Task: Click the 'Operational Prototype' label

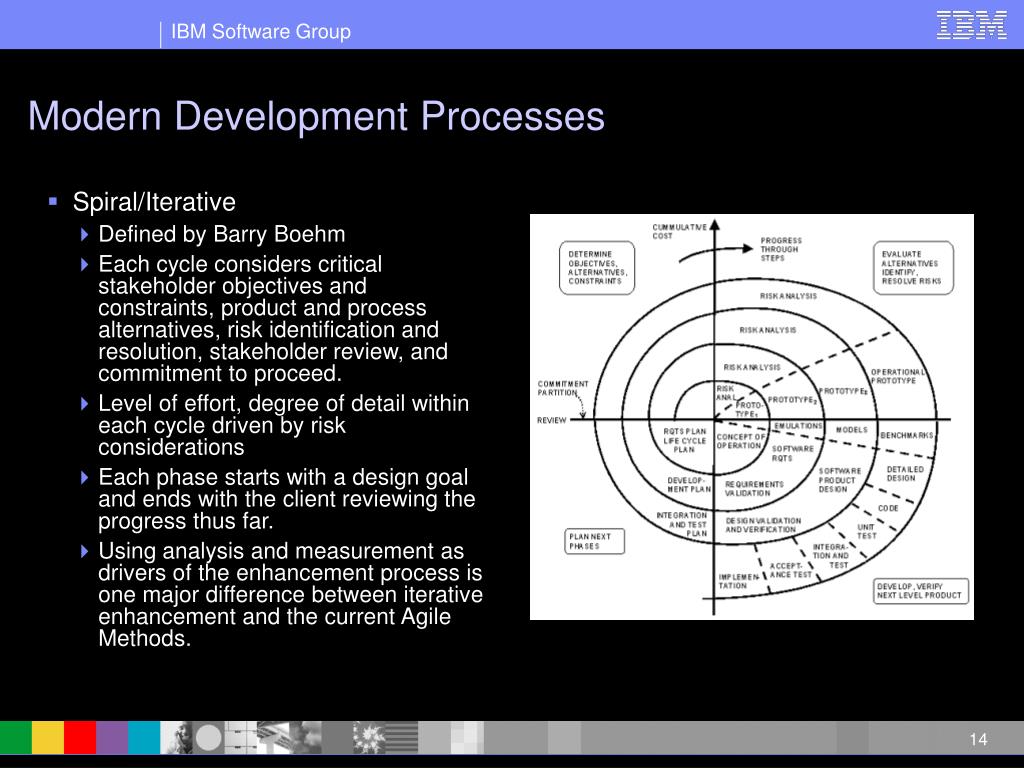Action: coord(897,376)
